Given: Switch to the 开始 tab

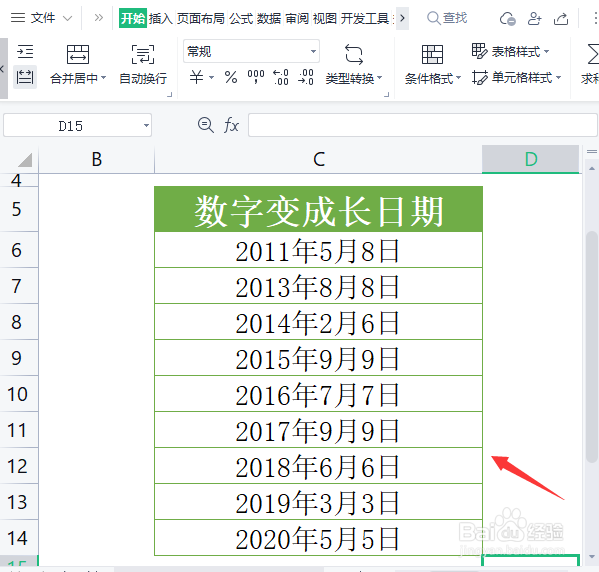Looking at the screenshot, I should pos(133,18).
